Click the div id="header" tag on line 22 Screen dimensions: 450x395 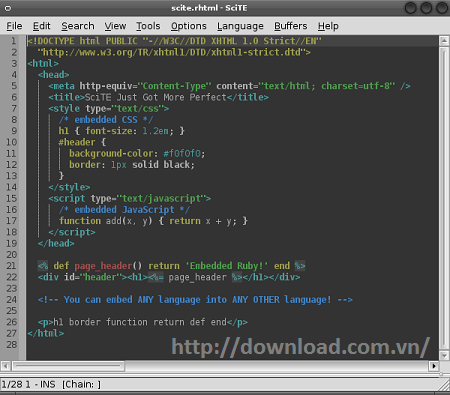coord(82,277)
